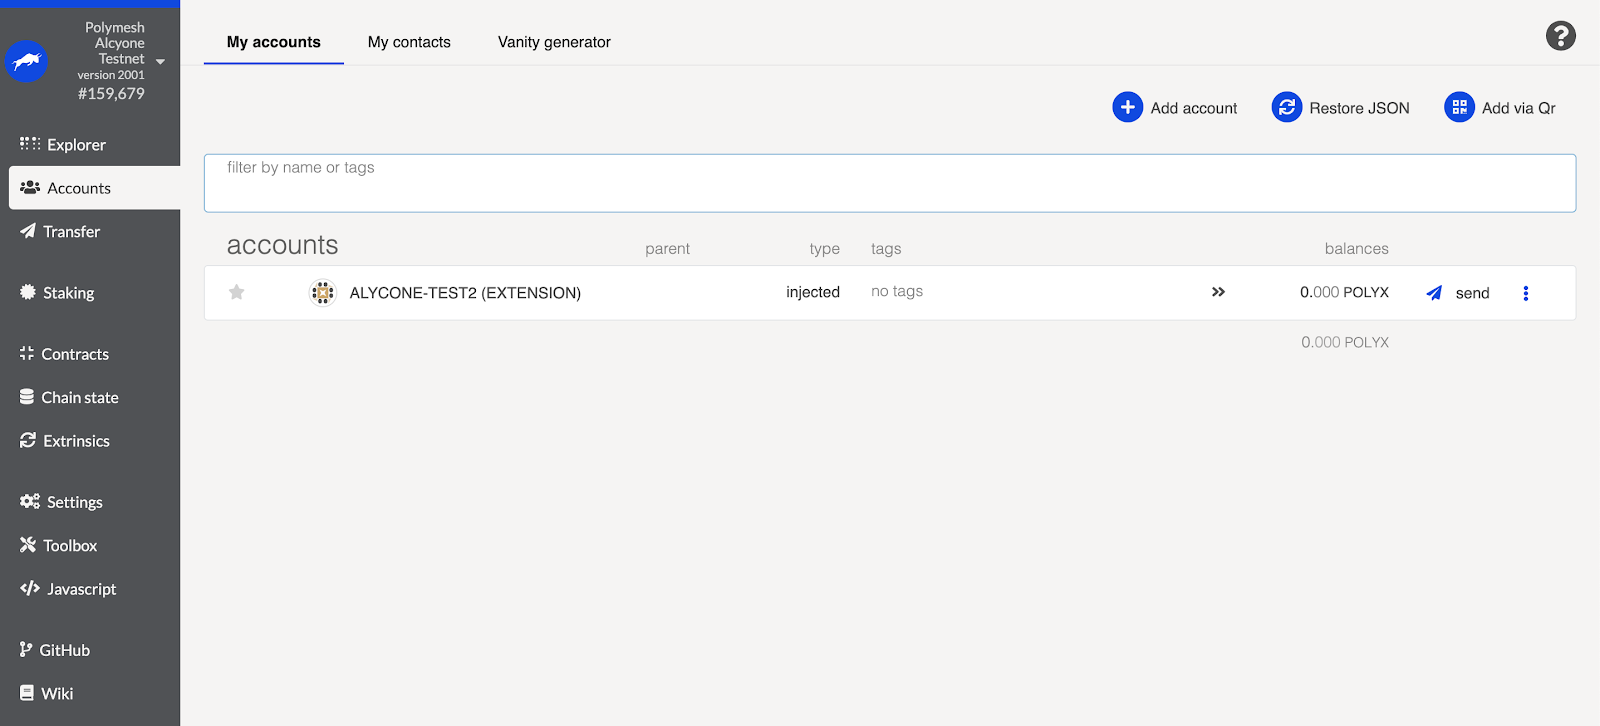Click the 'no tags' label

(x=897, y=291)
